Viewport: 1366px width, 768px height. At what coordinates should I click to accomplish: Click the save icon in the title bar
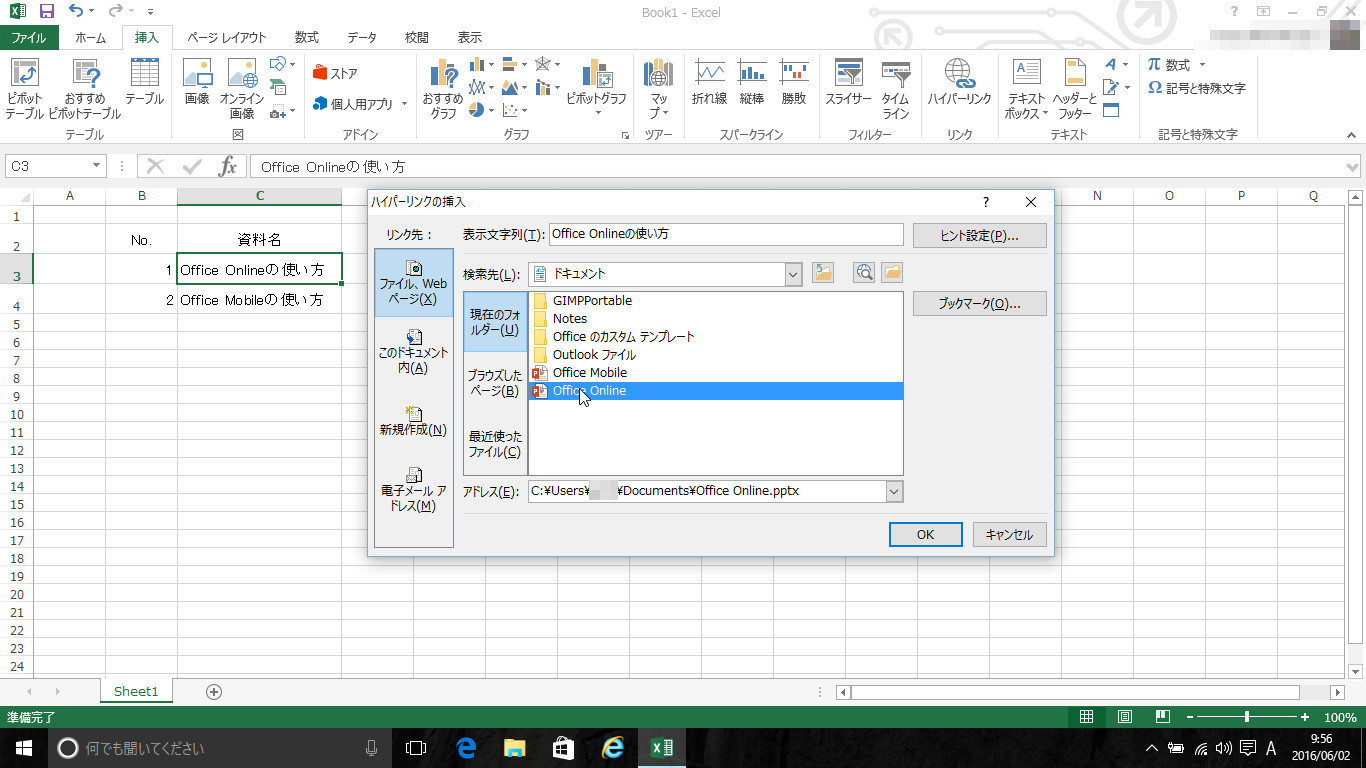click(x=46, y=12)
